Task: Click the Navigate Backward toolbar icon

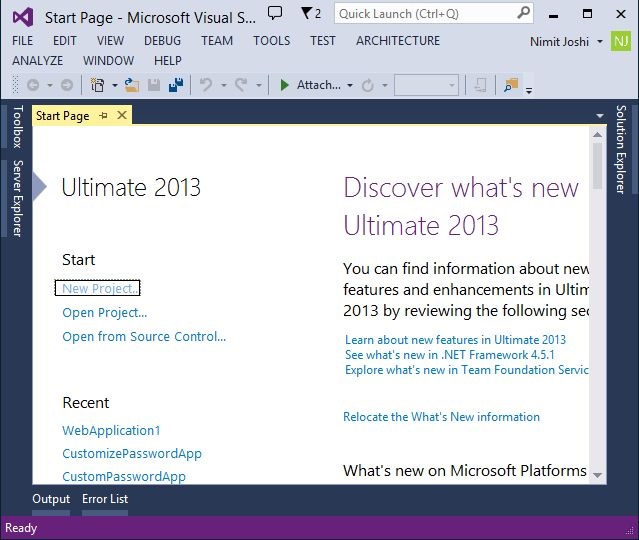Action: (33, 85)
